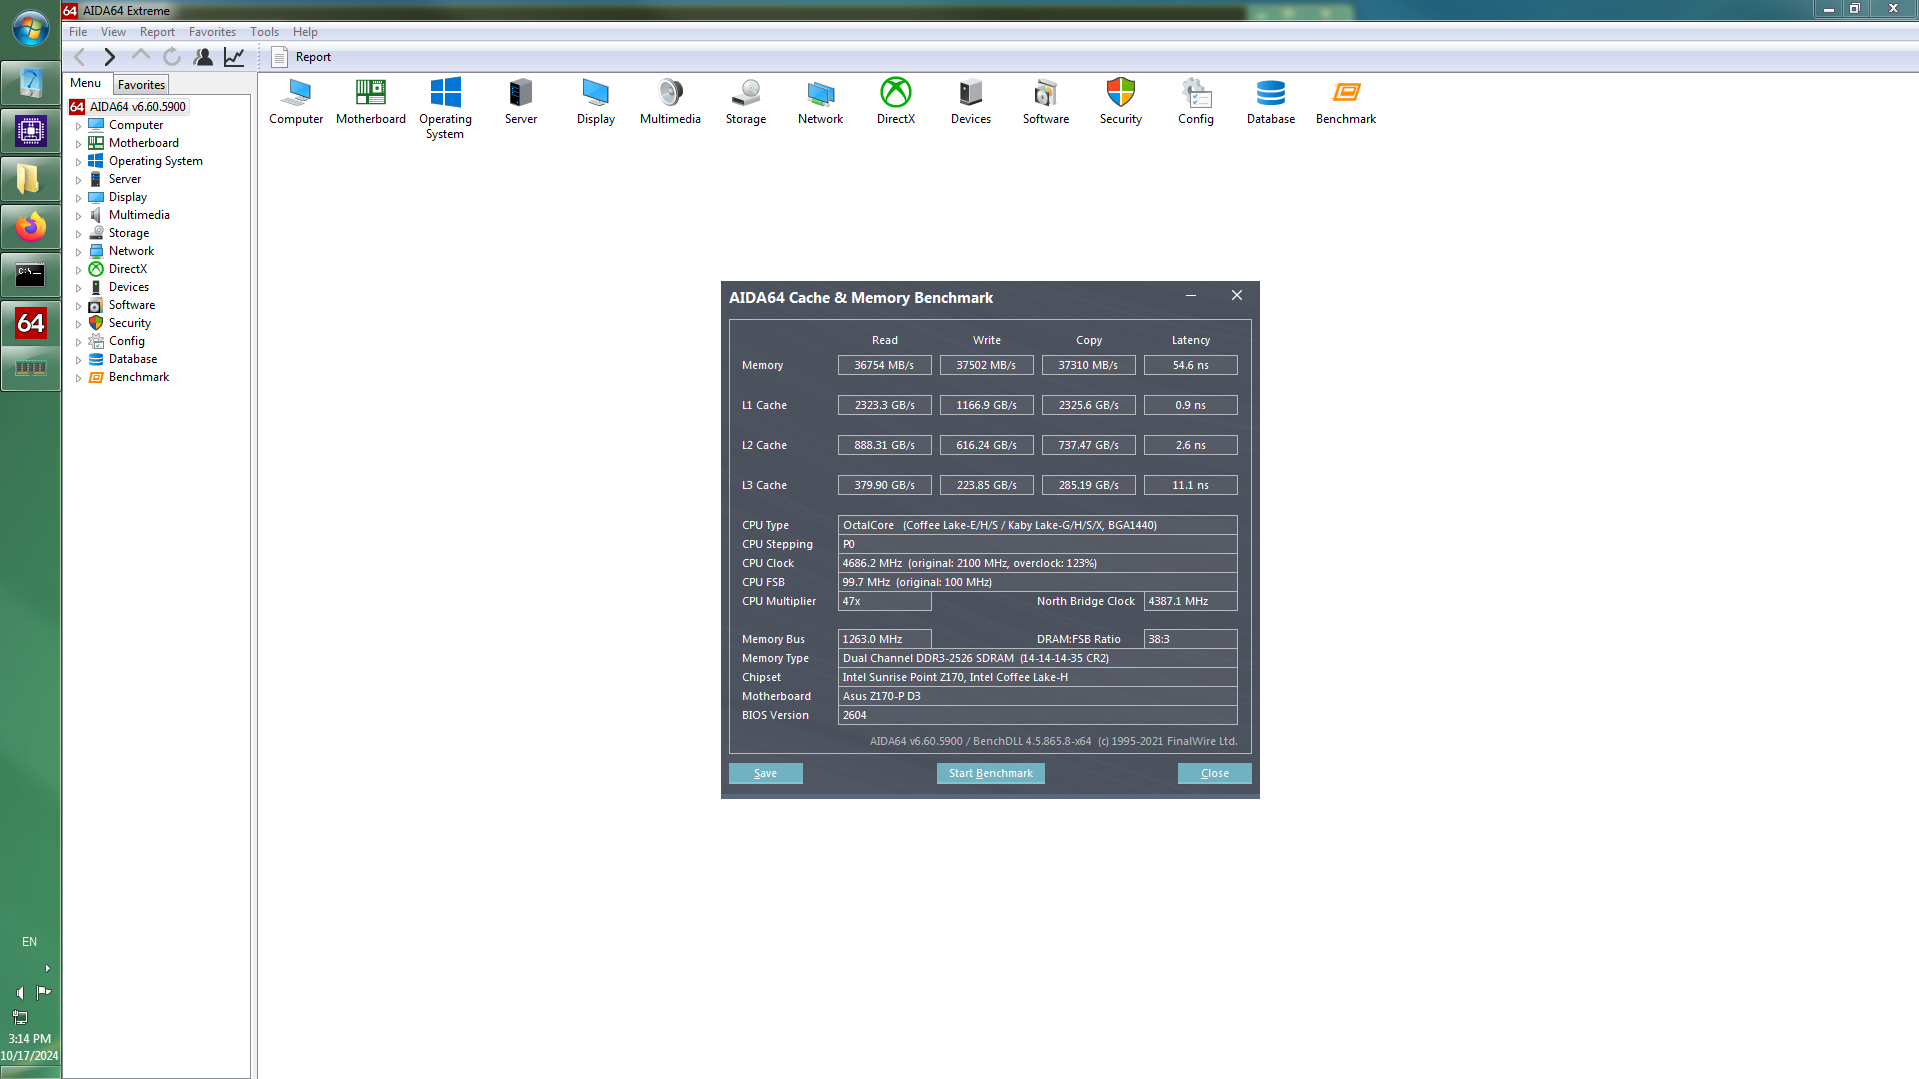Click the Back navigation arrow
The width and height of the screenshot is (1919, 1079).
[80, 57]
